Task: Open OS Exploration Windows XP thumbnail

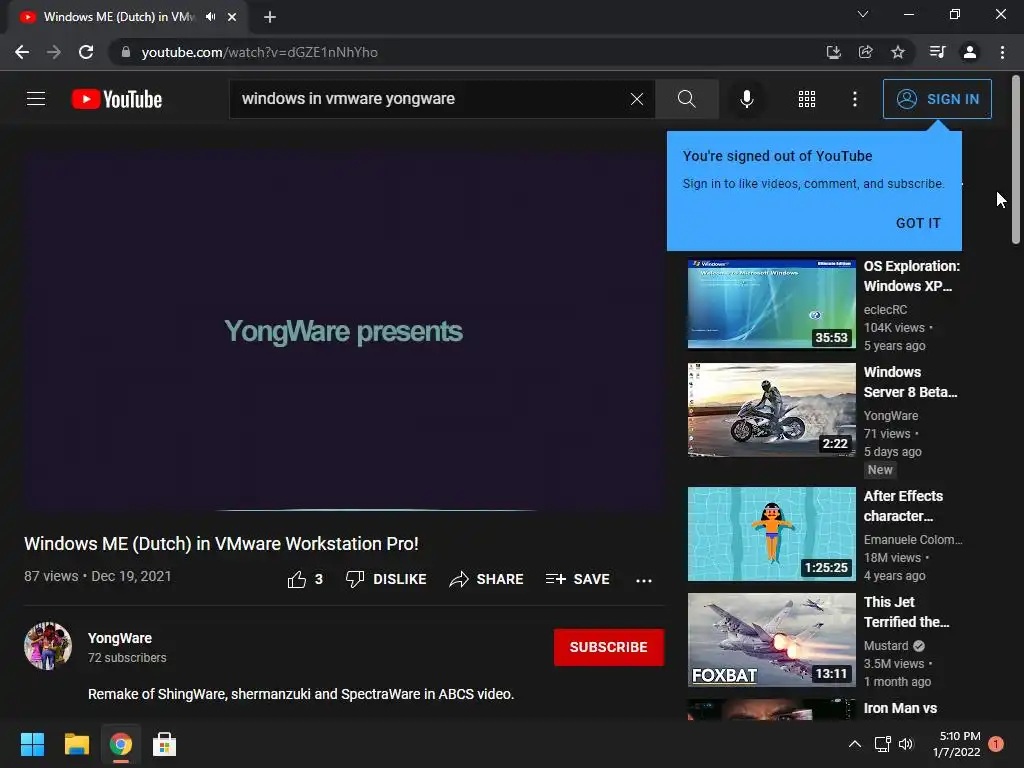Action: [x=771, y=304]
